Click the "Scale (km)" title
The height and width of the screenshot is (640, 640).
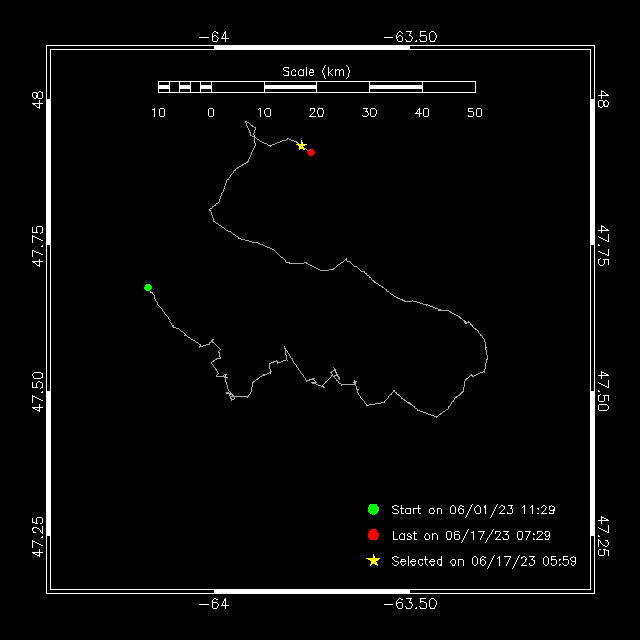[x=316, y=72]
